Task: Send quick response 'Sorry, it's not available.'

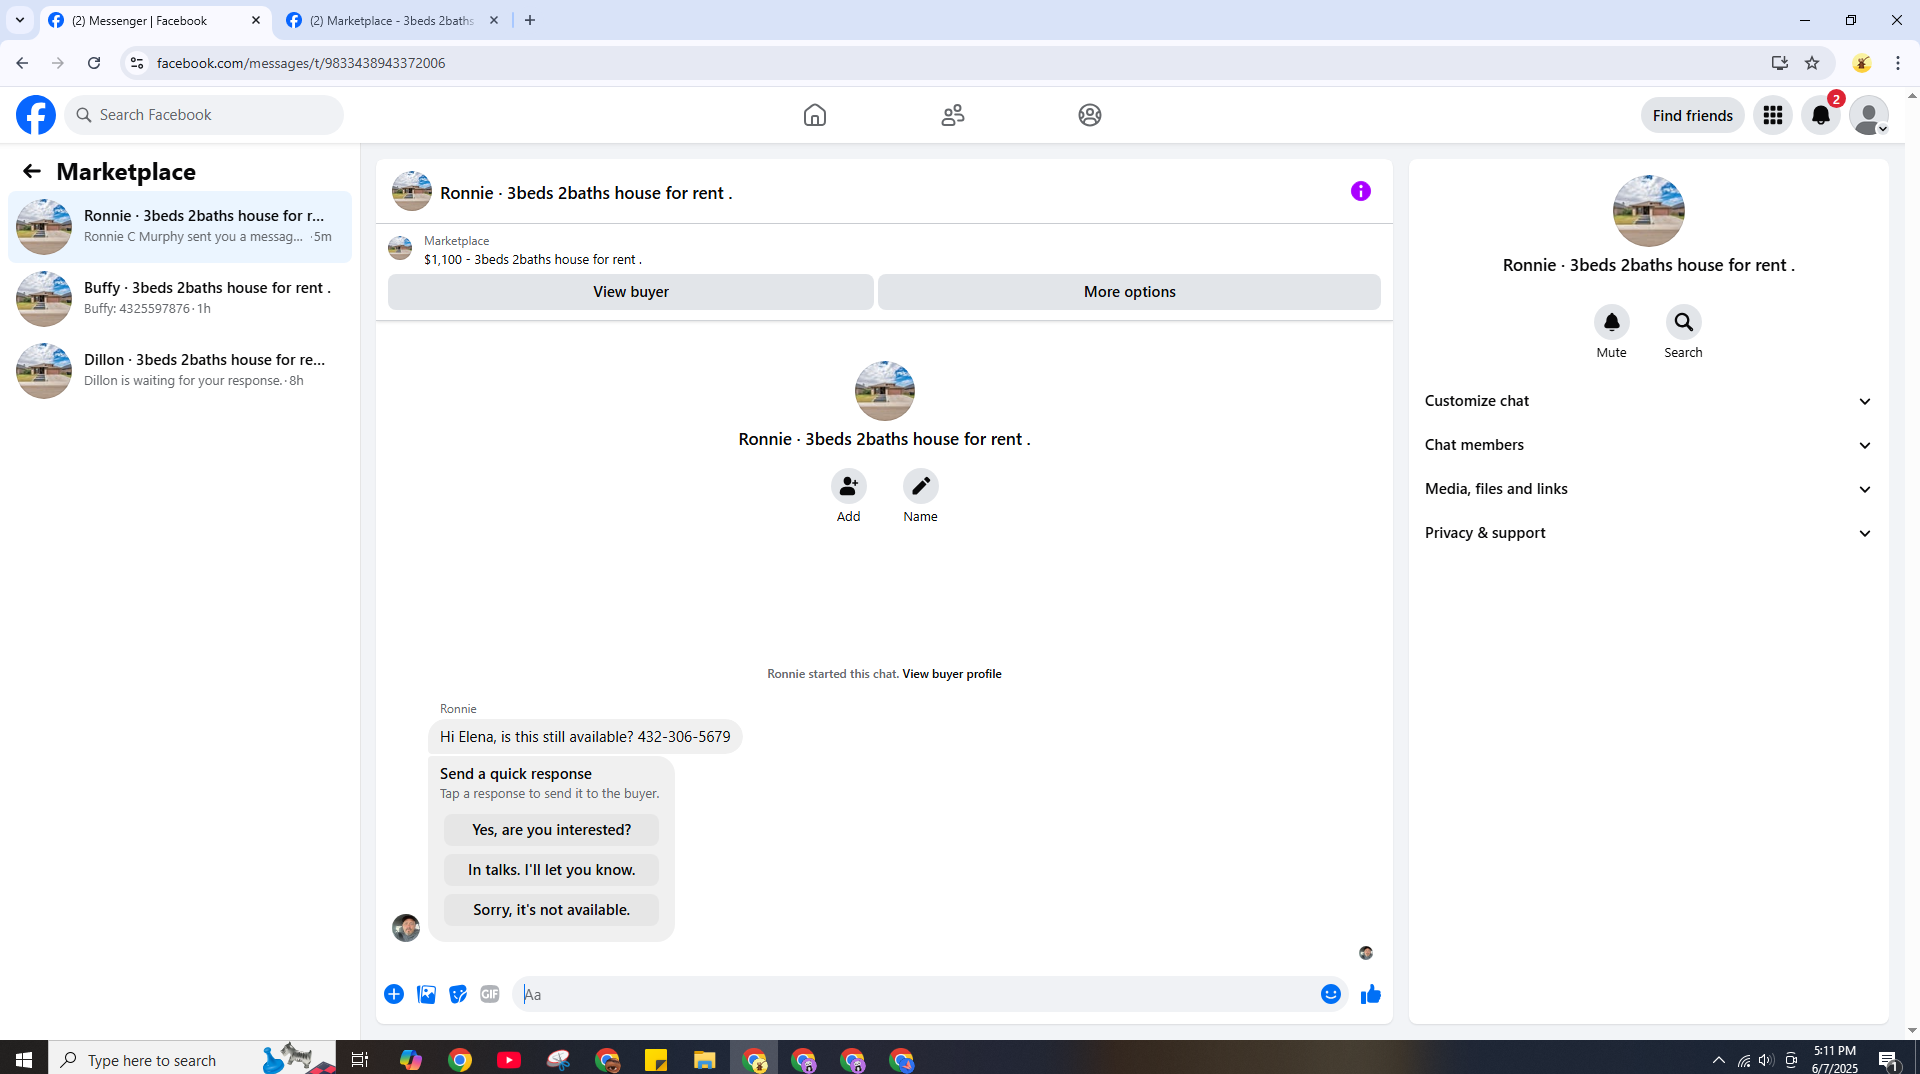Action: [x=552, y=910]
